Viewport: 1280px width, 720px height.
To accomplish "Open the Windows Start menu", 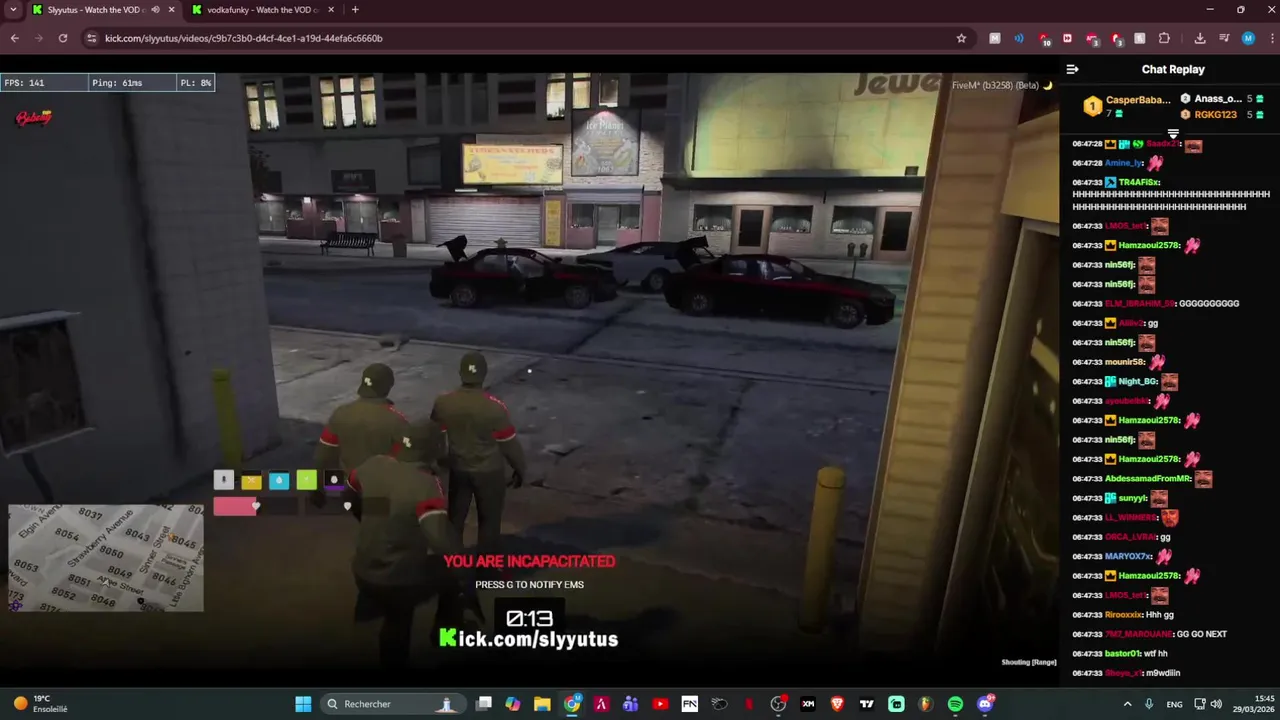I will pos(303,704).
